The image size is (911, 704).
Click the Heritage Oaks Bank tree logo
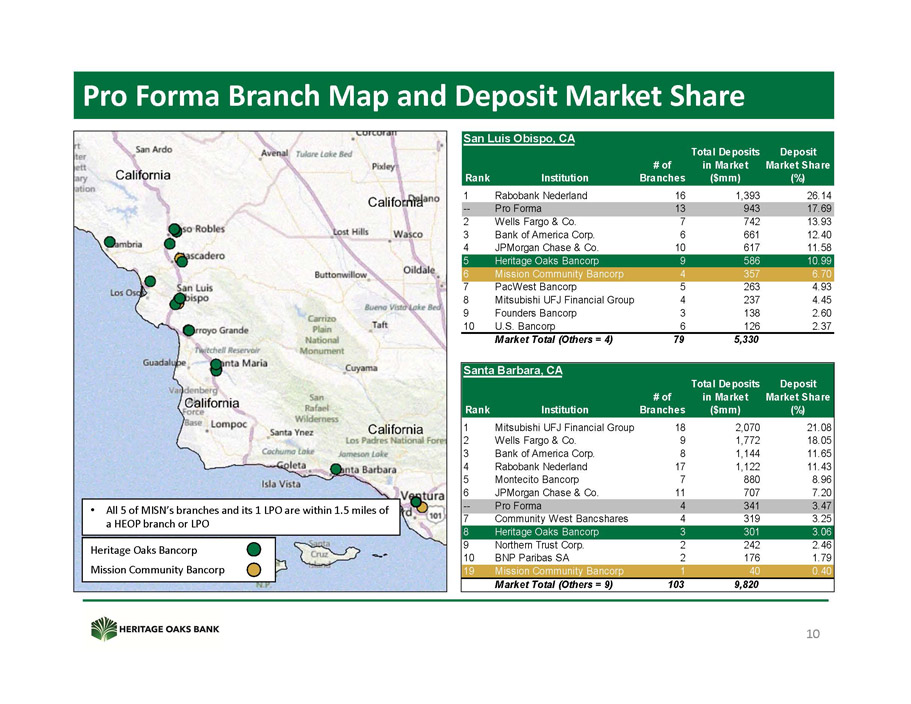pos(105,628)
